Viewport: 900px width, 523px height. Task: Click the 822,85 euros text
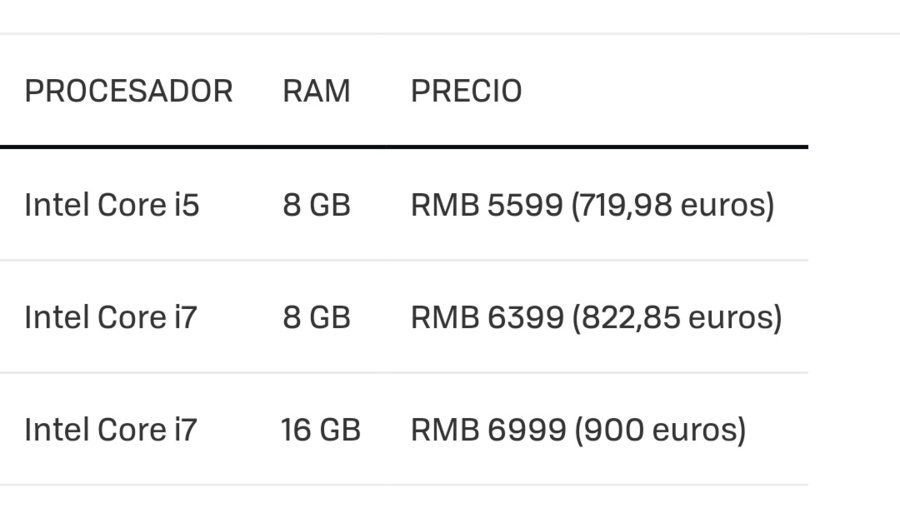(677, 317)
